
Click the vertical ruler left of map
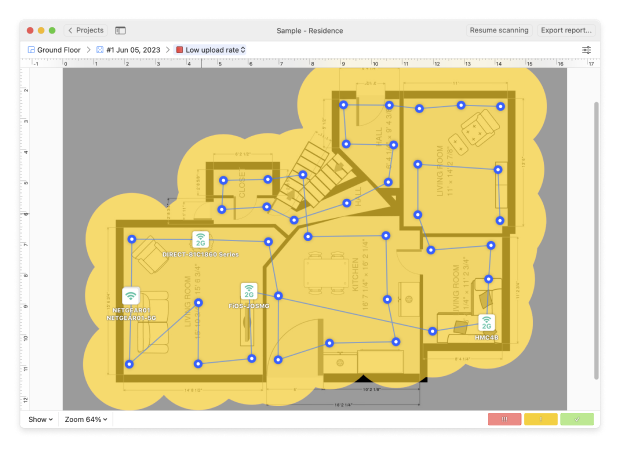click(x=25, y=239)
